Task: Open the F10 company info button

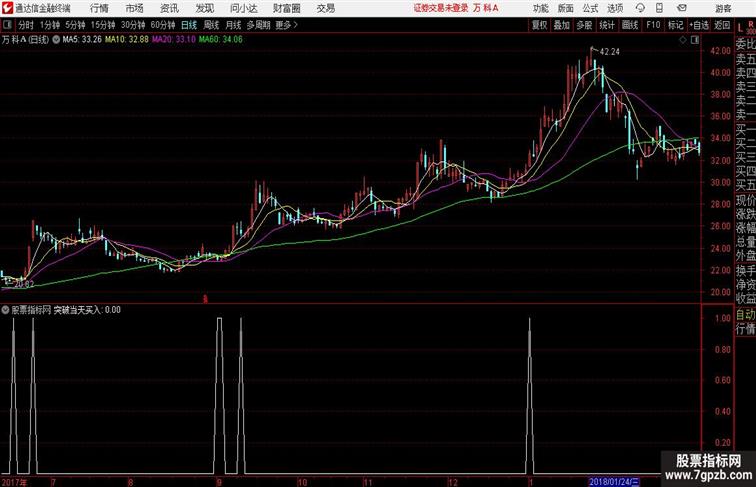Action: pyautogui.click(x=653, y=25)
